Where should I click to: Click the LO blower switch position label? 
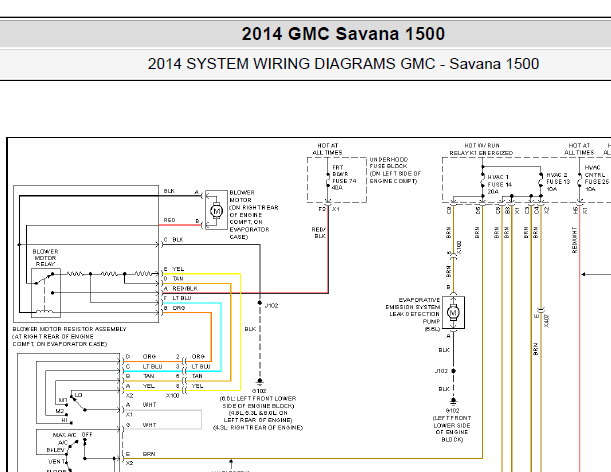pos(78,395)
